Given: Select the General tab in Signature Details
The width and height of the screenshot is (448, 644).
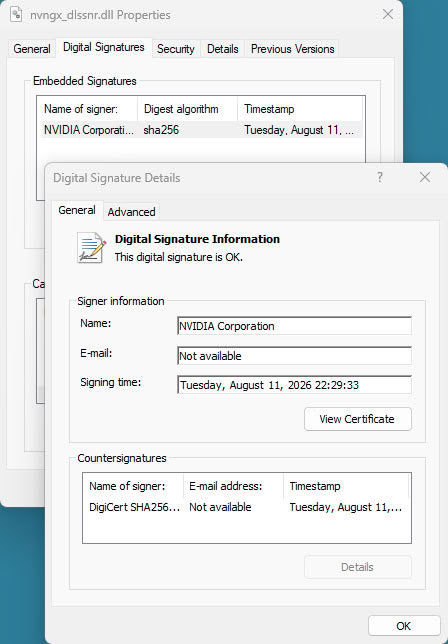Looking at the screenshot, I should click(77, 210).
